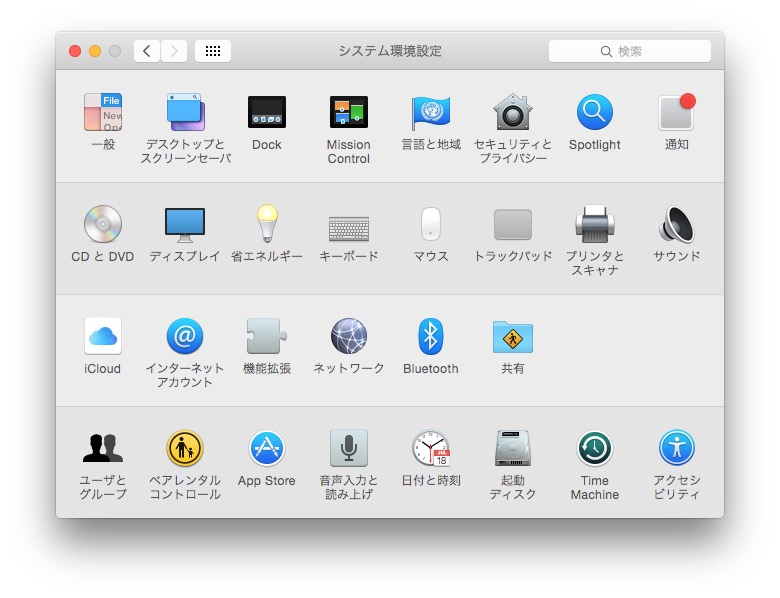
Task: Open ペアレンタルコントロール preferences
Action: pos(185,448)
